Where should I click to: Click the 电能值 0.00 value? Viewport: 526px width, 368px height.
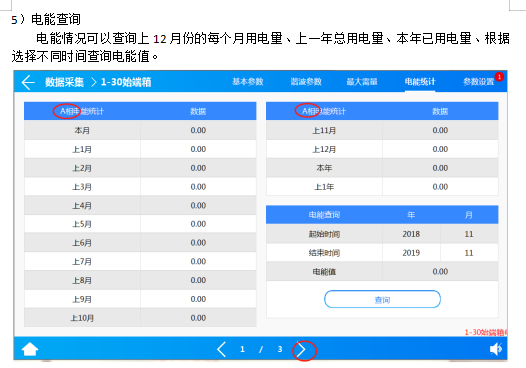click(440, 271)
